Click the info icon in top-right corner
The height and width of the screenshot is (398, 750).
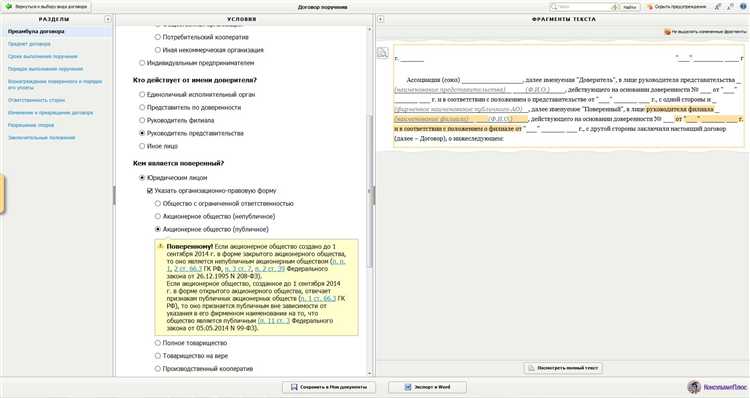pyautogui.click(x=743, y=7)
